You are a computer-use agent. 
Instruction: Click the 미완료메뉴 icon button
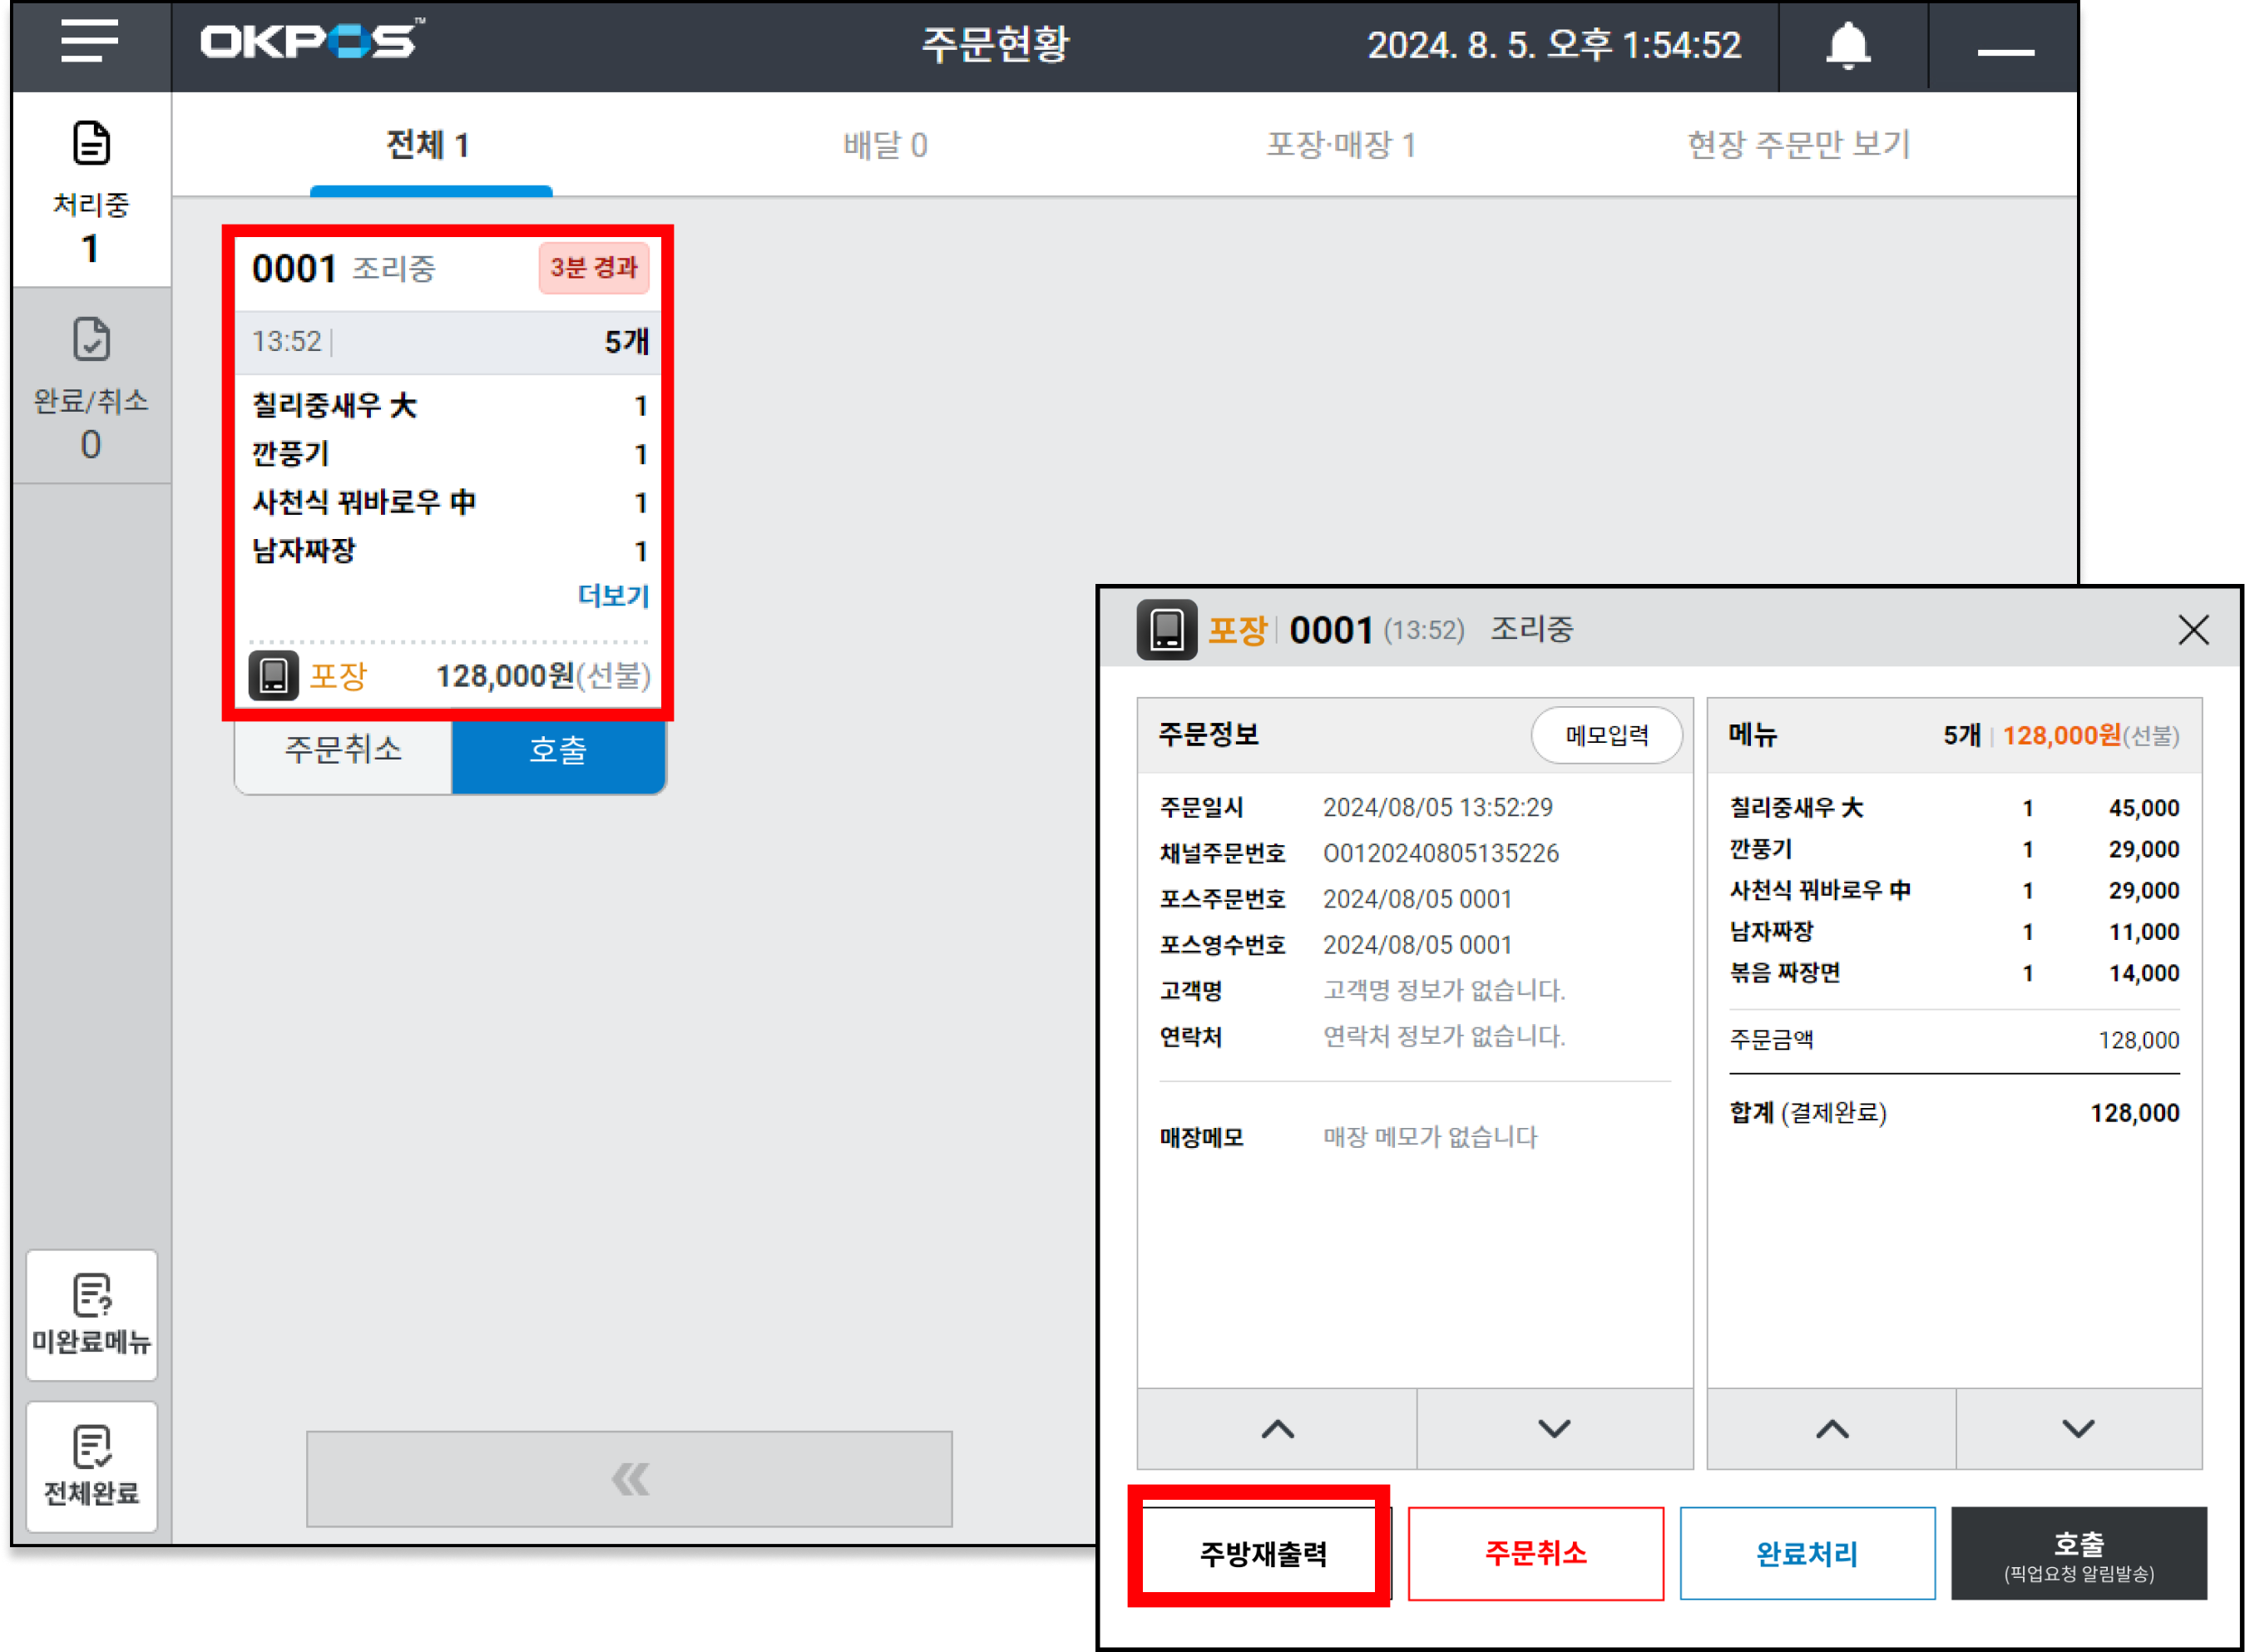[x=92, y=1314]
